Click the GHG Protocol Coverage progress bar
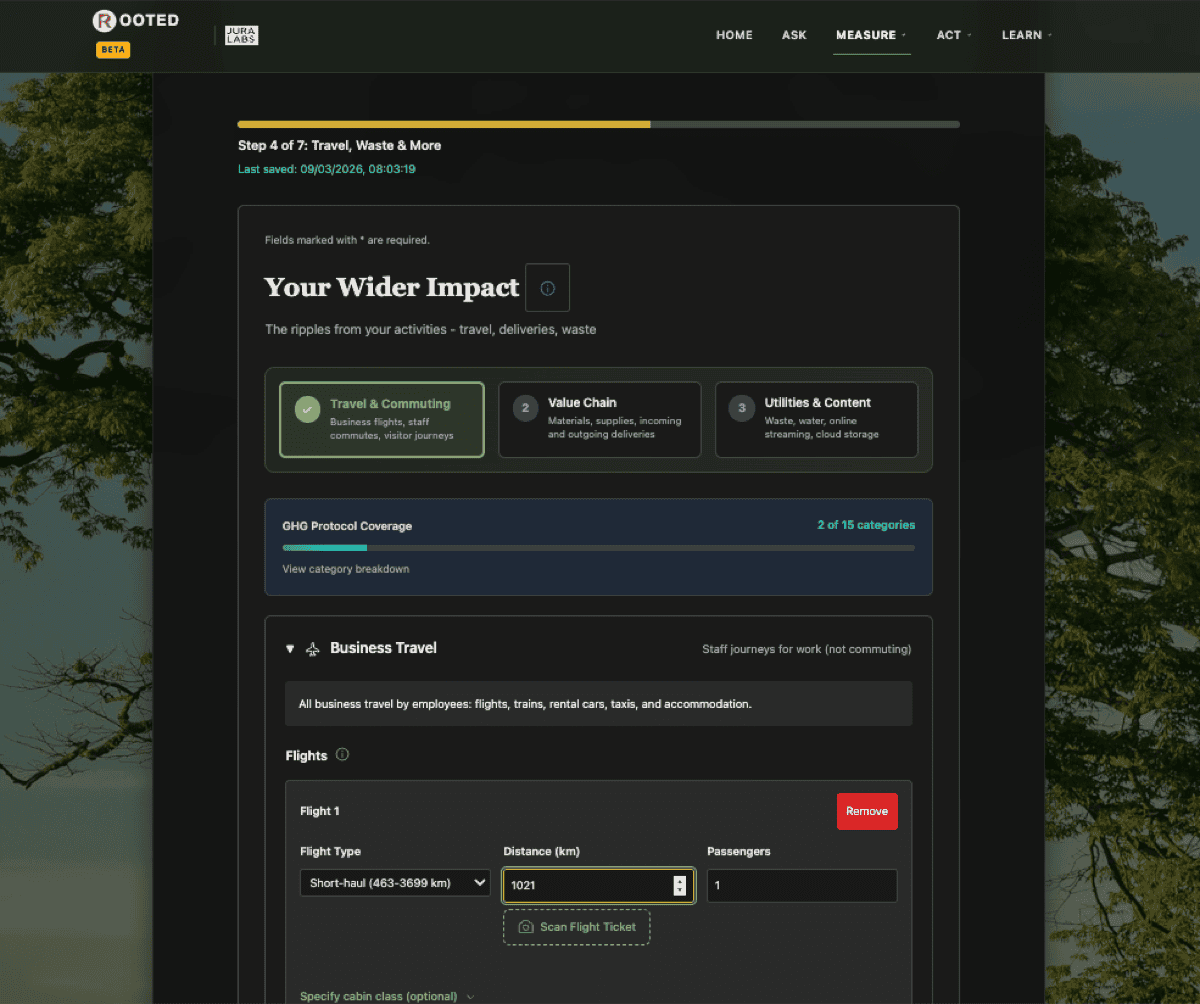This screenshot has height=1004, width=1200. [x=597, y=548]
